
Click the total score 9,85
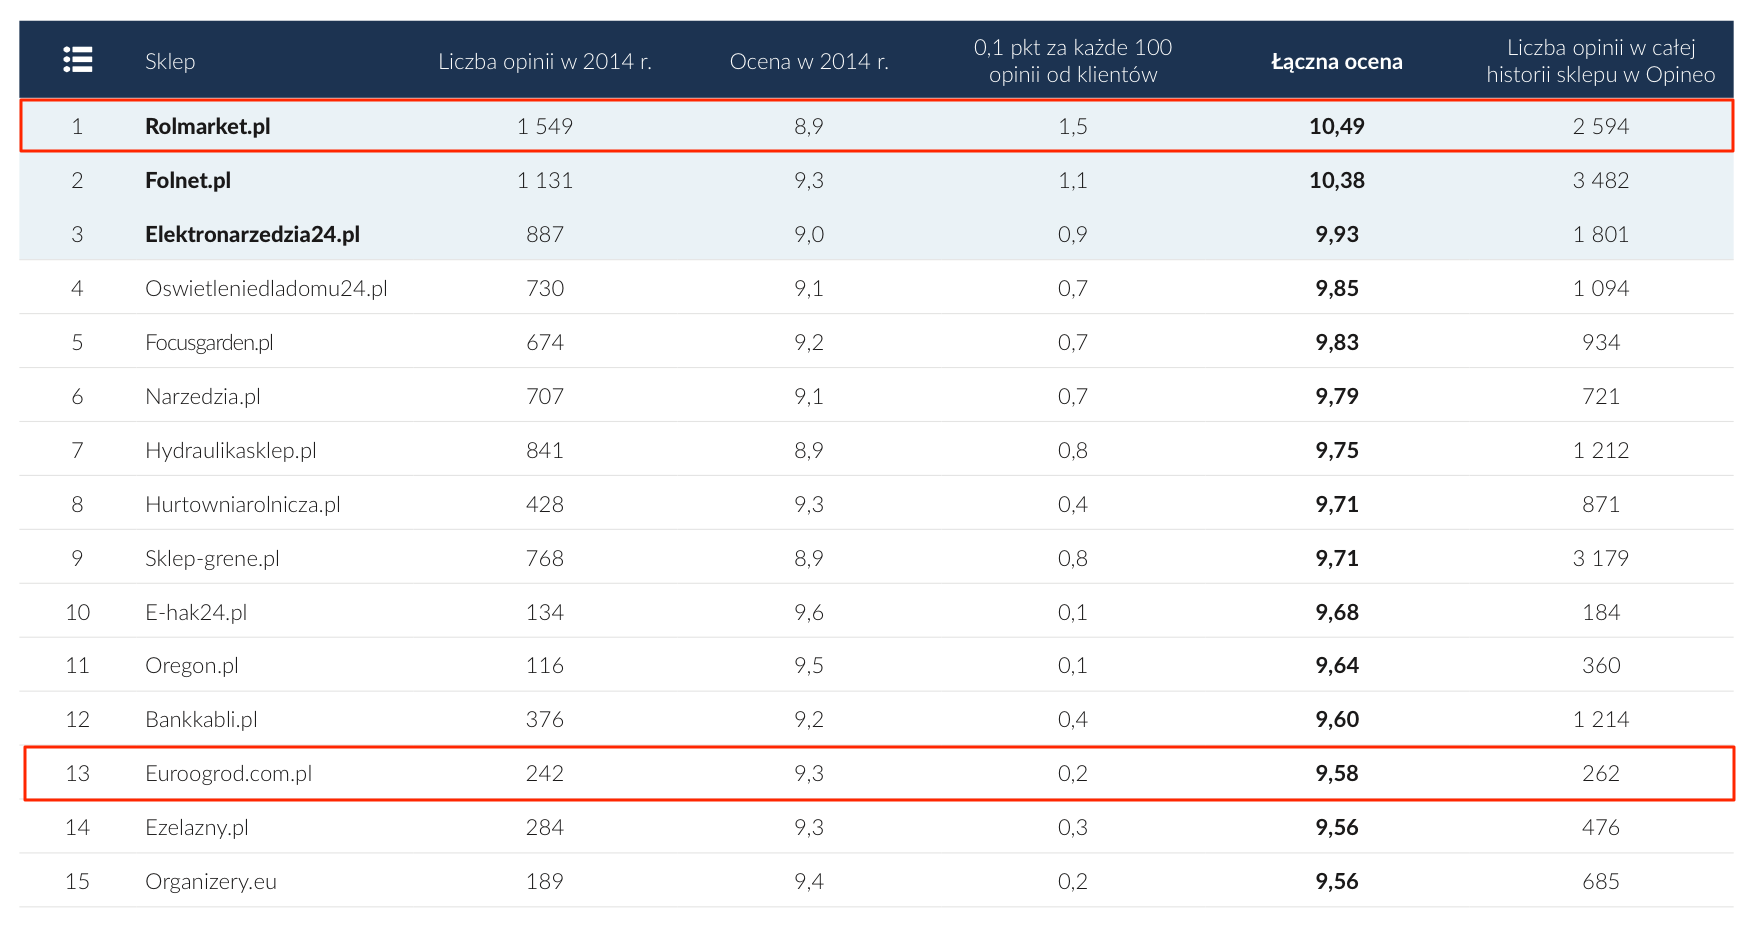pos(1337,288)
